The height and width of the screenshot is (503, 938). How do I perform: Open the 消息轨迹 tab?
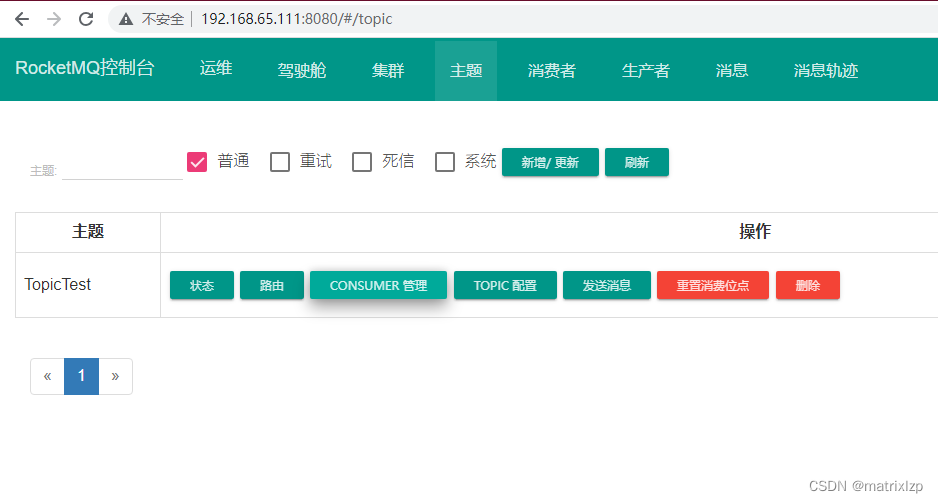tap(826, 71)
